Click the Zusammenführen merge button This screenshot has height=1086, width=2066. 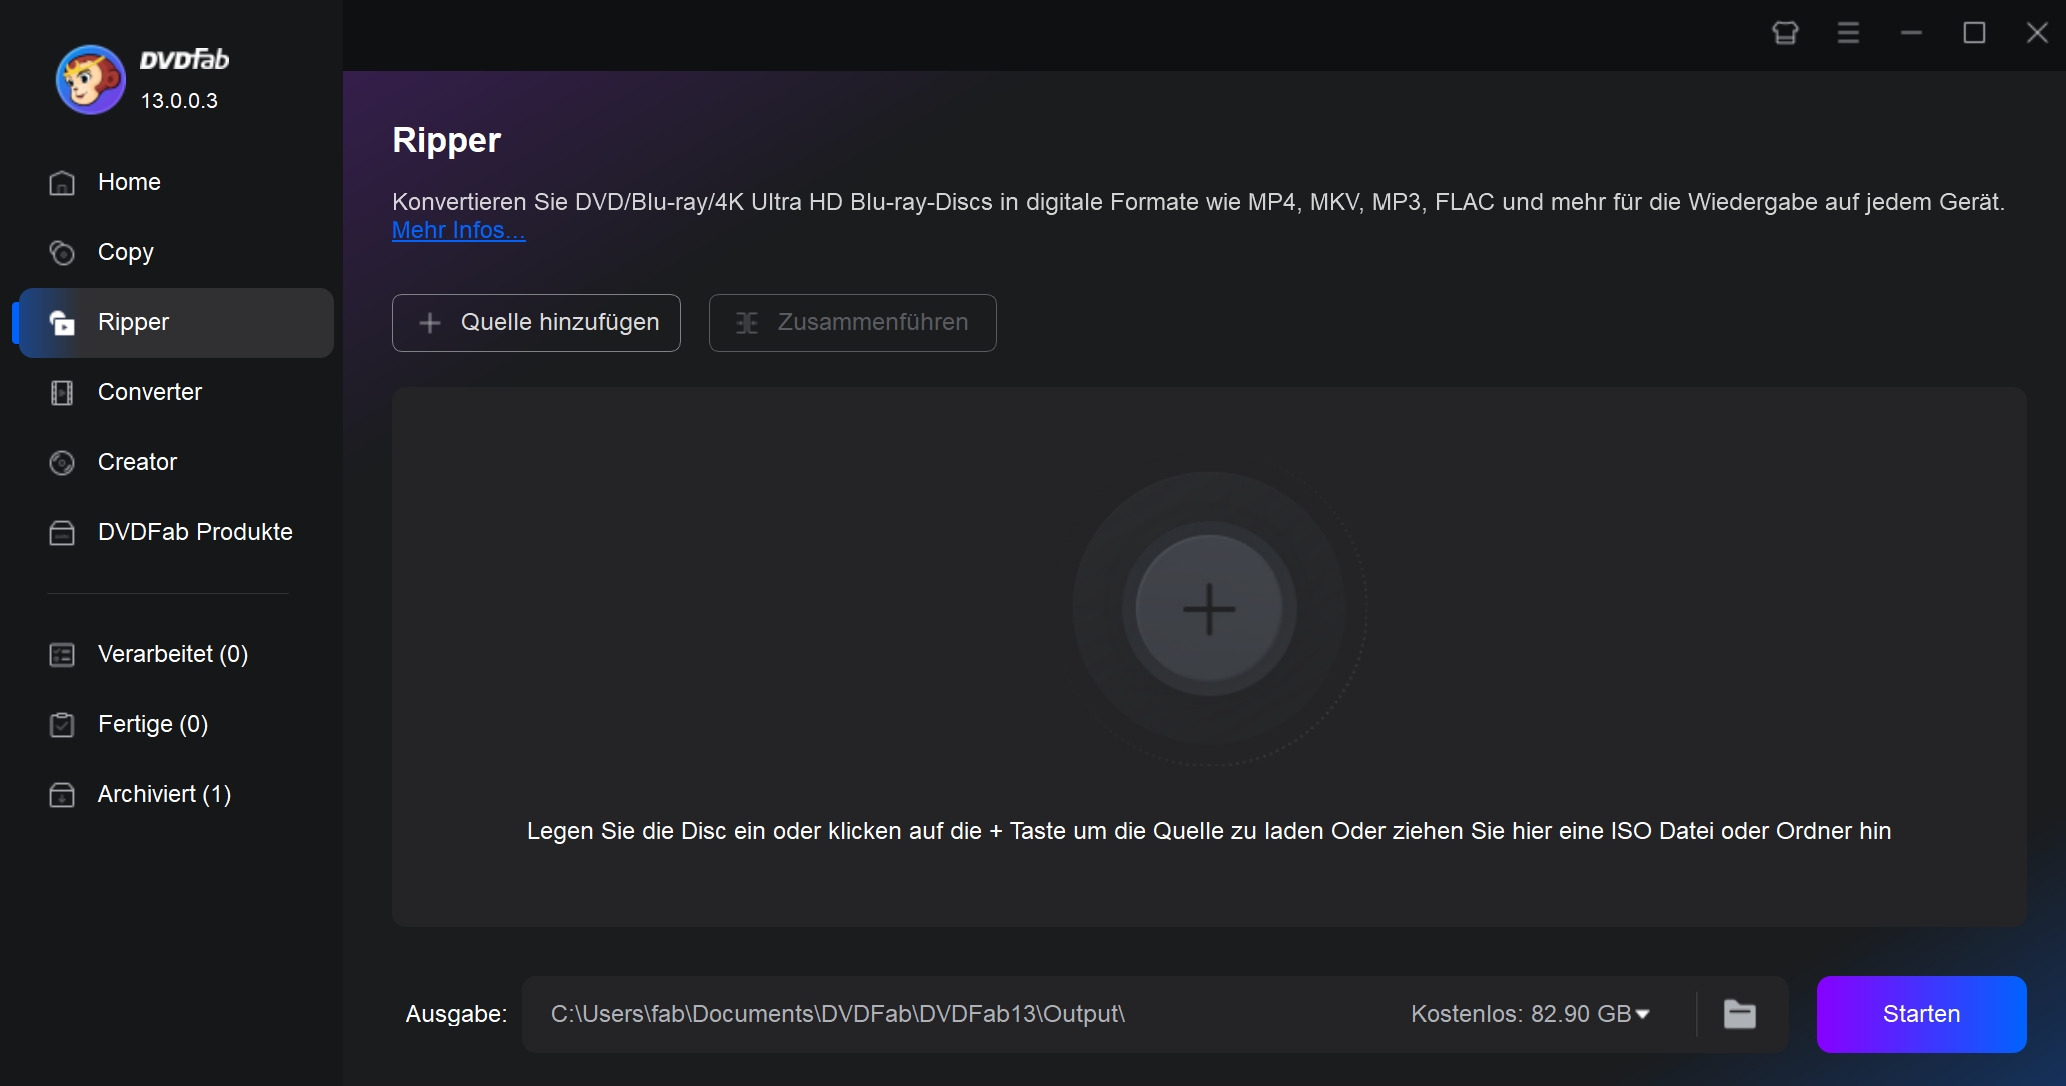[853, 322]
